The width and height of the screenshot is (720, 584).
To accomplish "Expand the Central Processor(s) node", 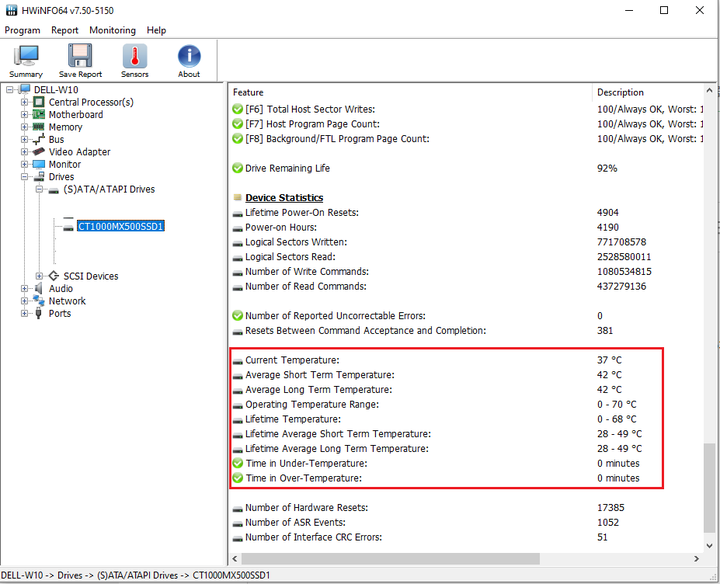I will click(x=24, y=102).
